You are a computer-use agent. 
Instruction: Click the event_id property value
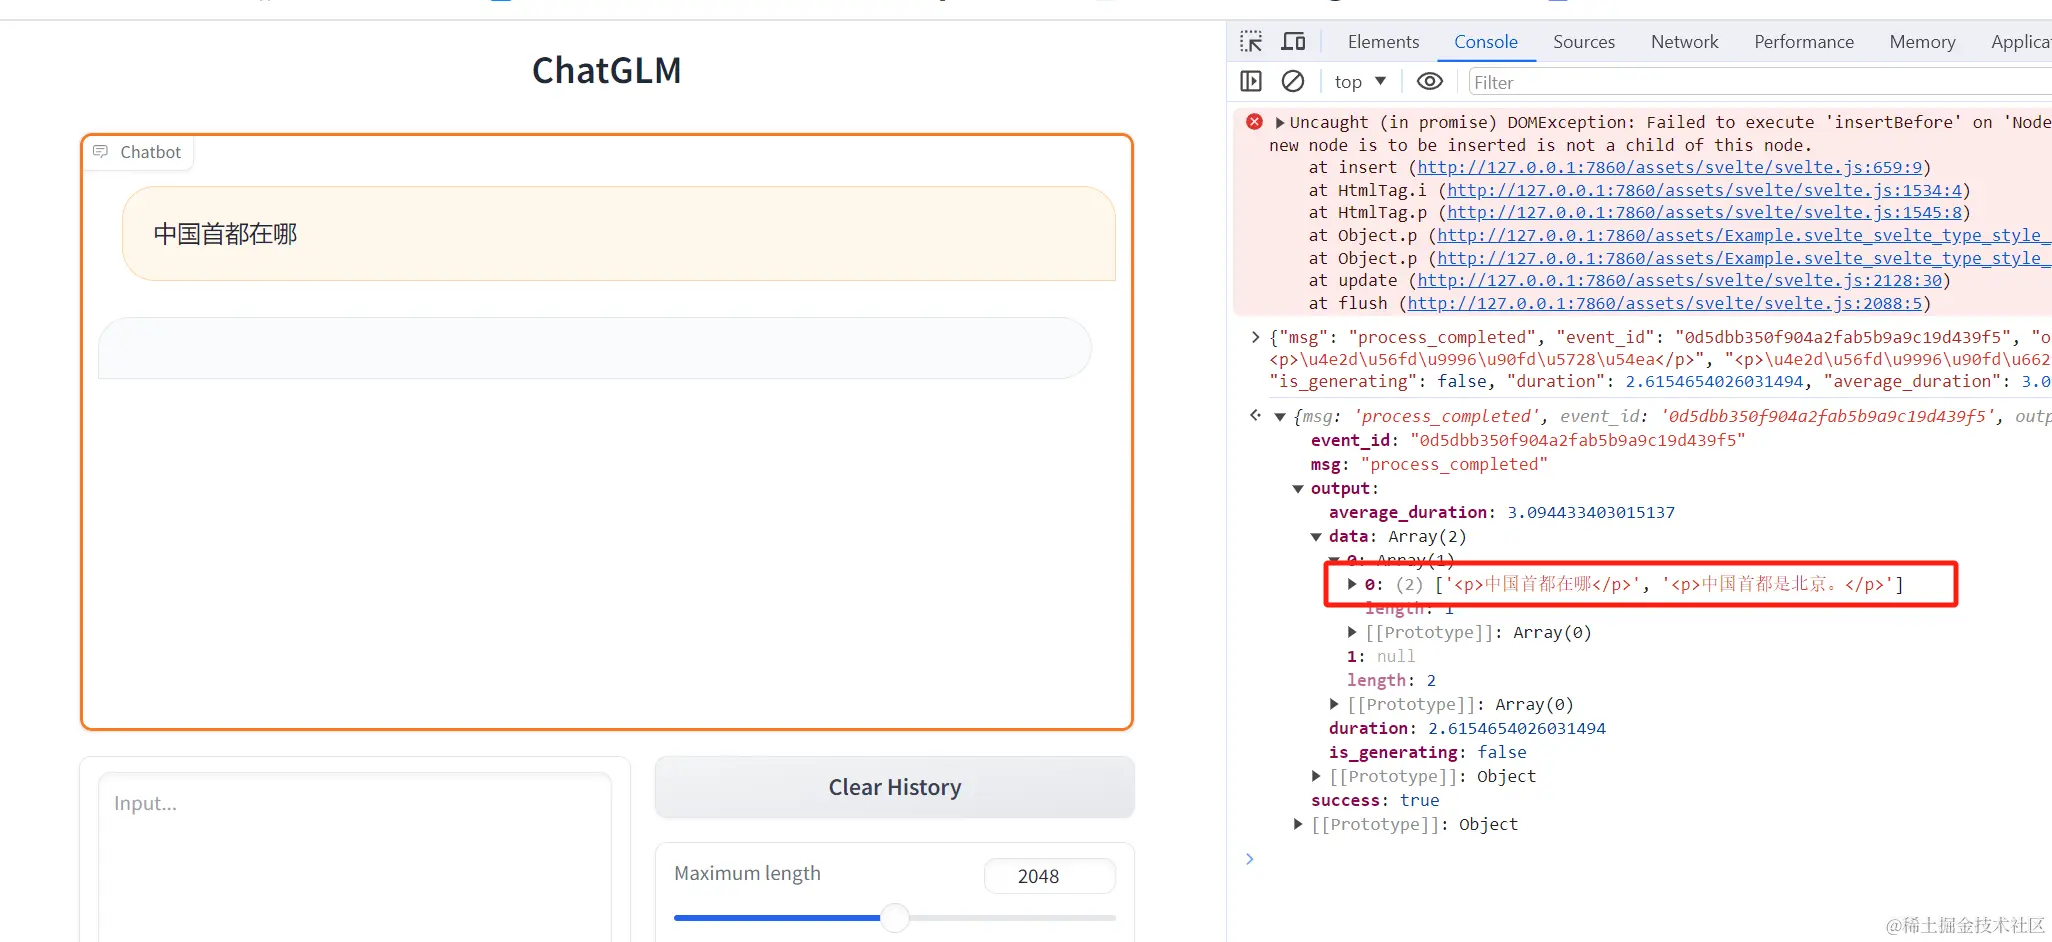(1577, 440)
